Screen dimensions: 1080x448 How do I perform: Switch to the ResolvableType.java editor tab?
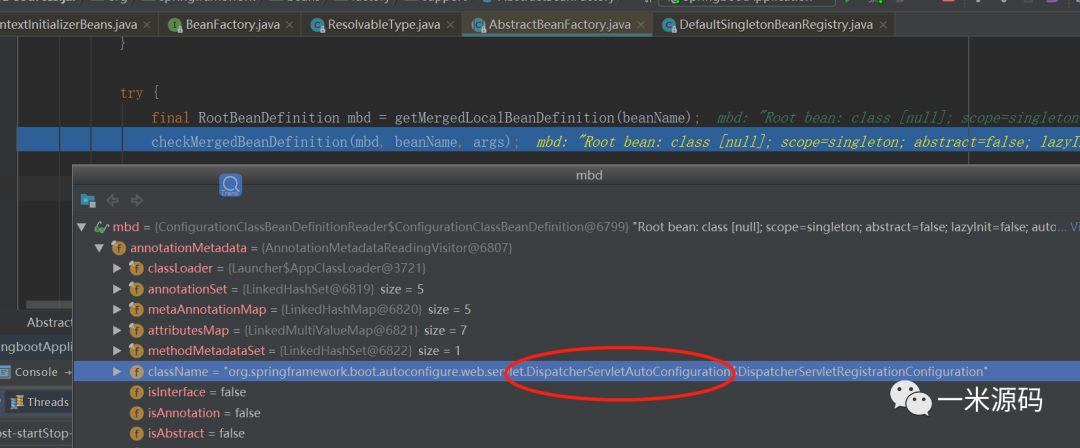(x=384, y=25)
